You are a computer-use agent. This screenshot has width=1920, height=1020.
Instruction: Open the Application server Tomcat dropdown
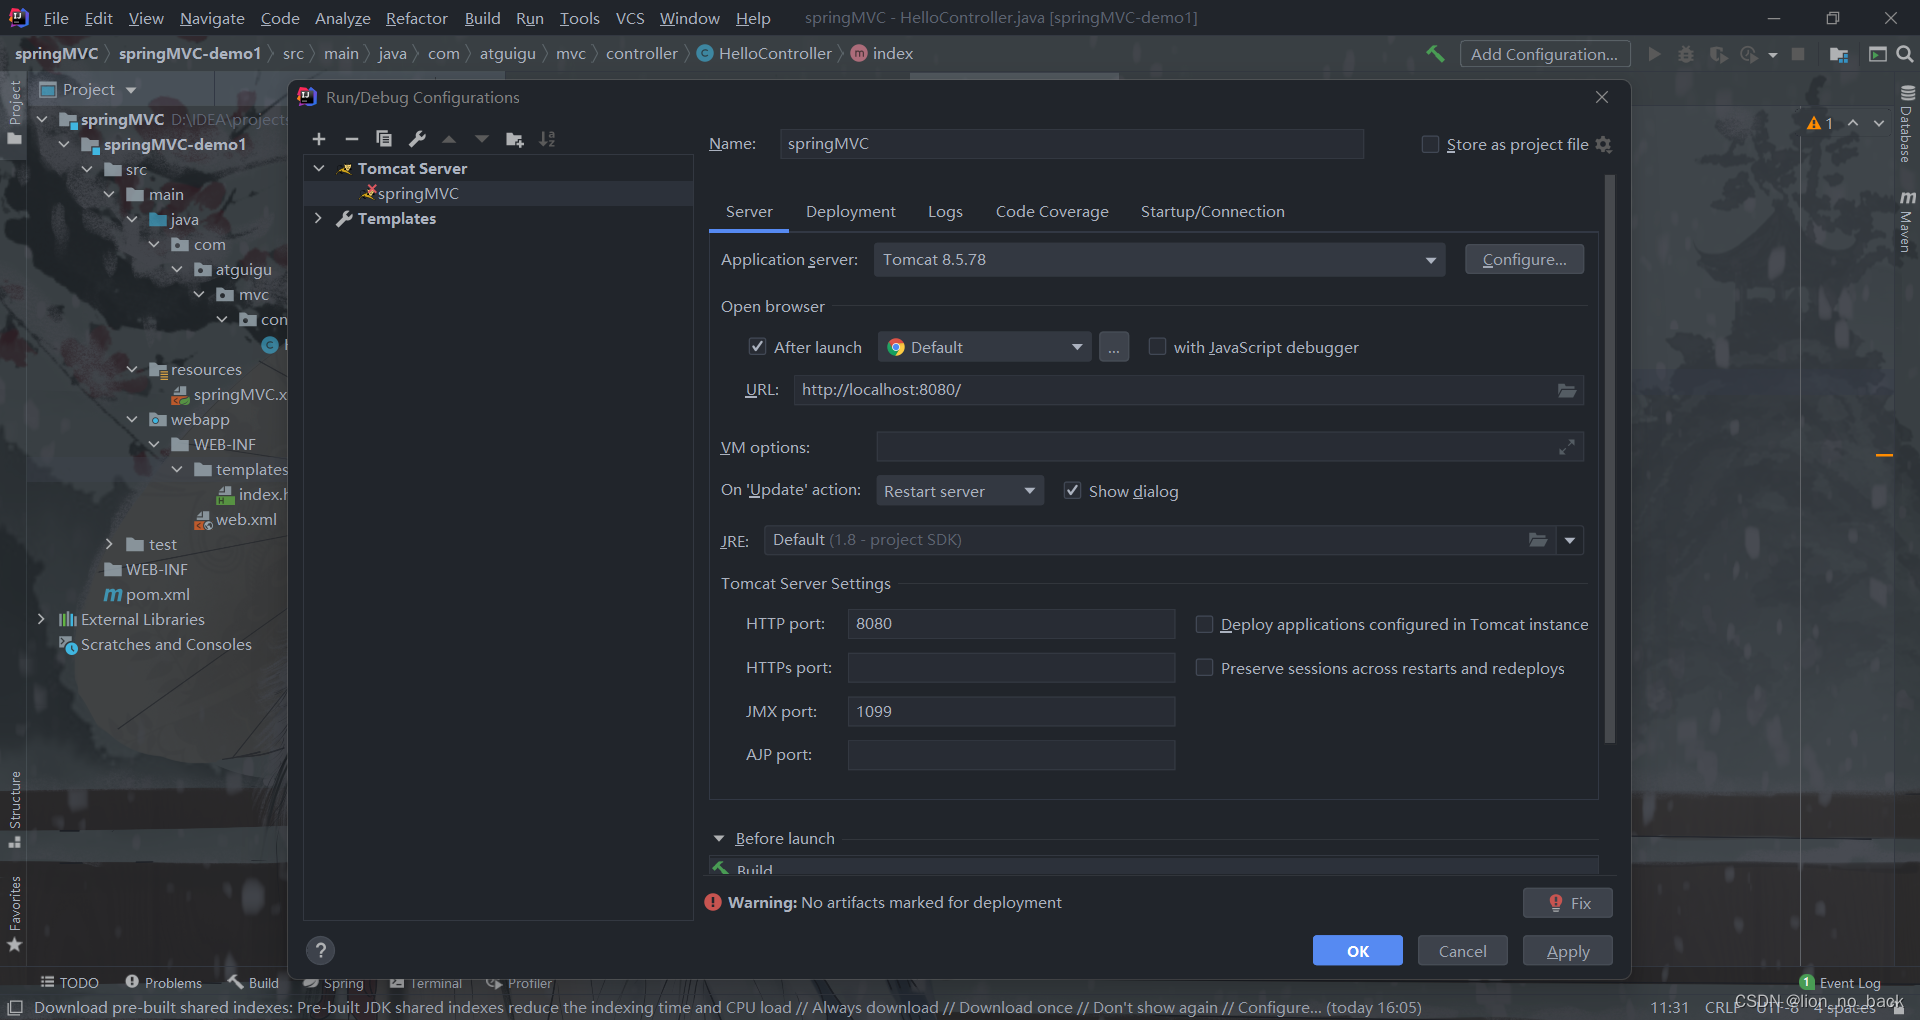pos(1159,260)
